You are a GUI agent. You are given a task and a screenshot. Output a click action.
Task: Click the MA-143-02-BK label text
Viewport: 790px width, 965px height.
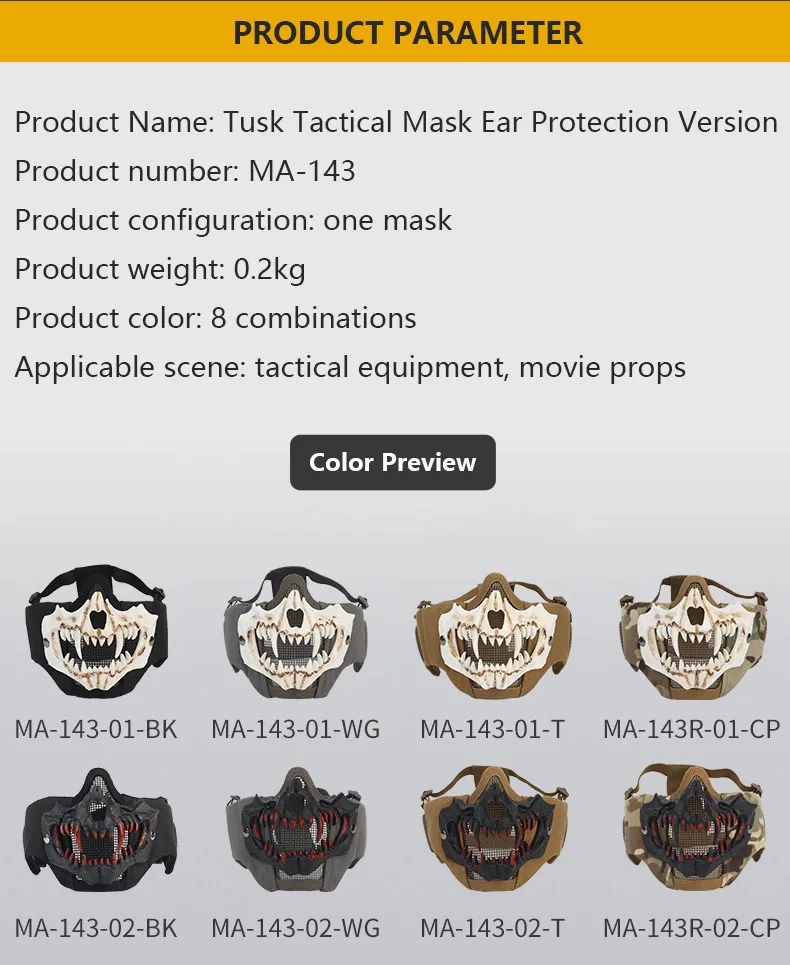pyautogui.click(x=96, y=928)
